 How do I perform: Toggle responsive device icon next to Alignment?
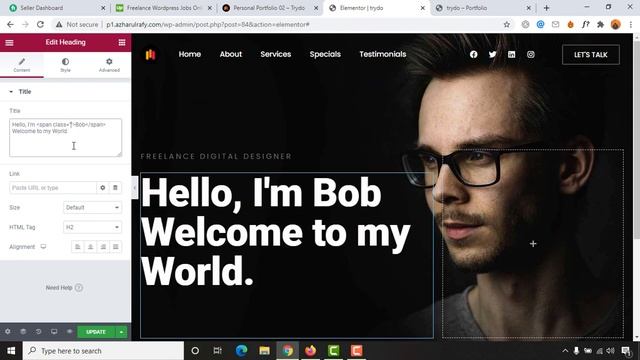[x=43, y=247]
